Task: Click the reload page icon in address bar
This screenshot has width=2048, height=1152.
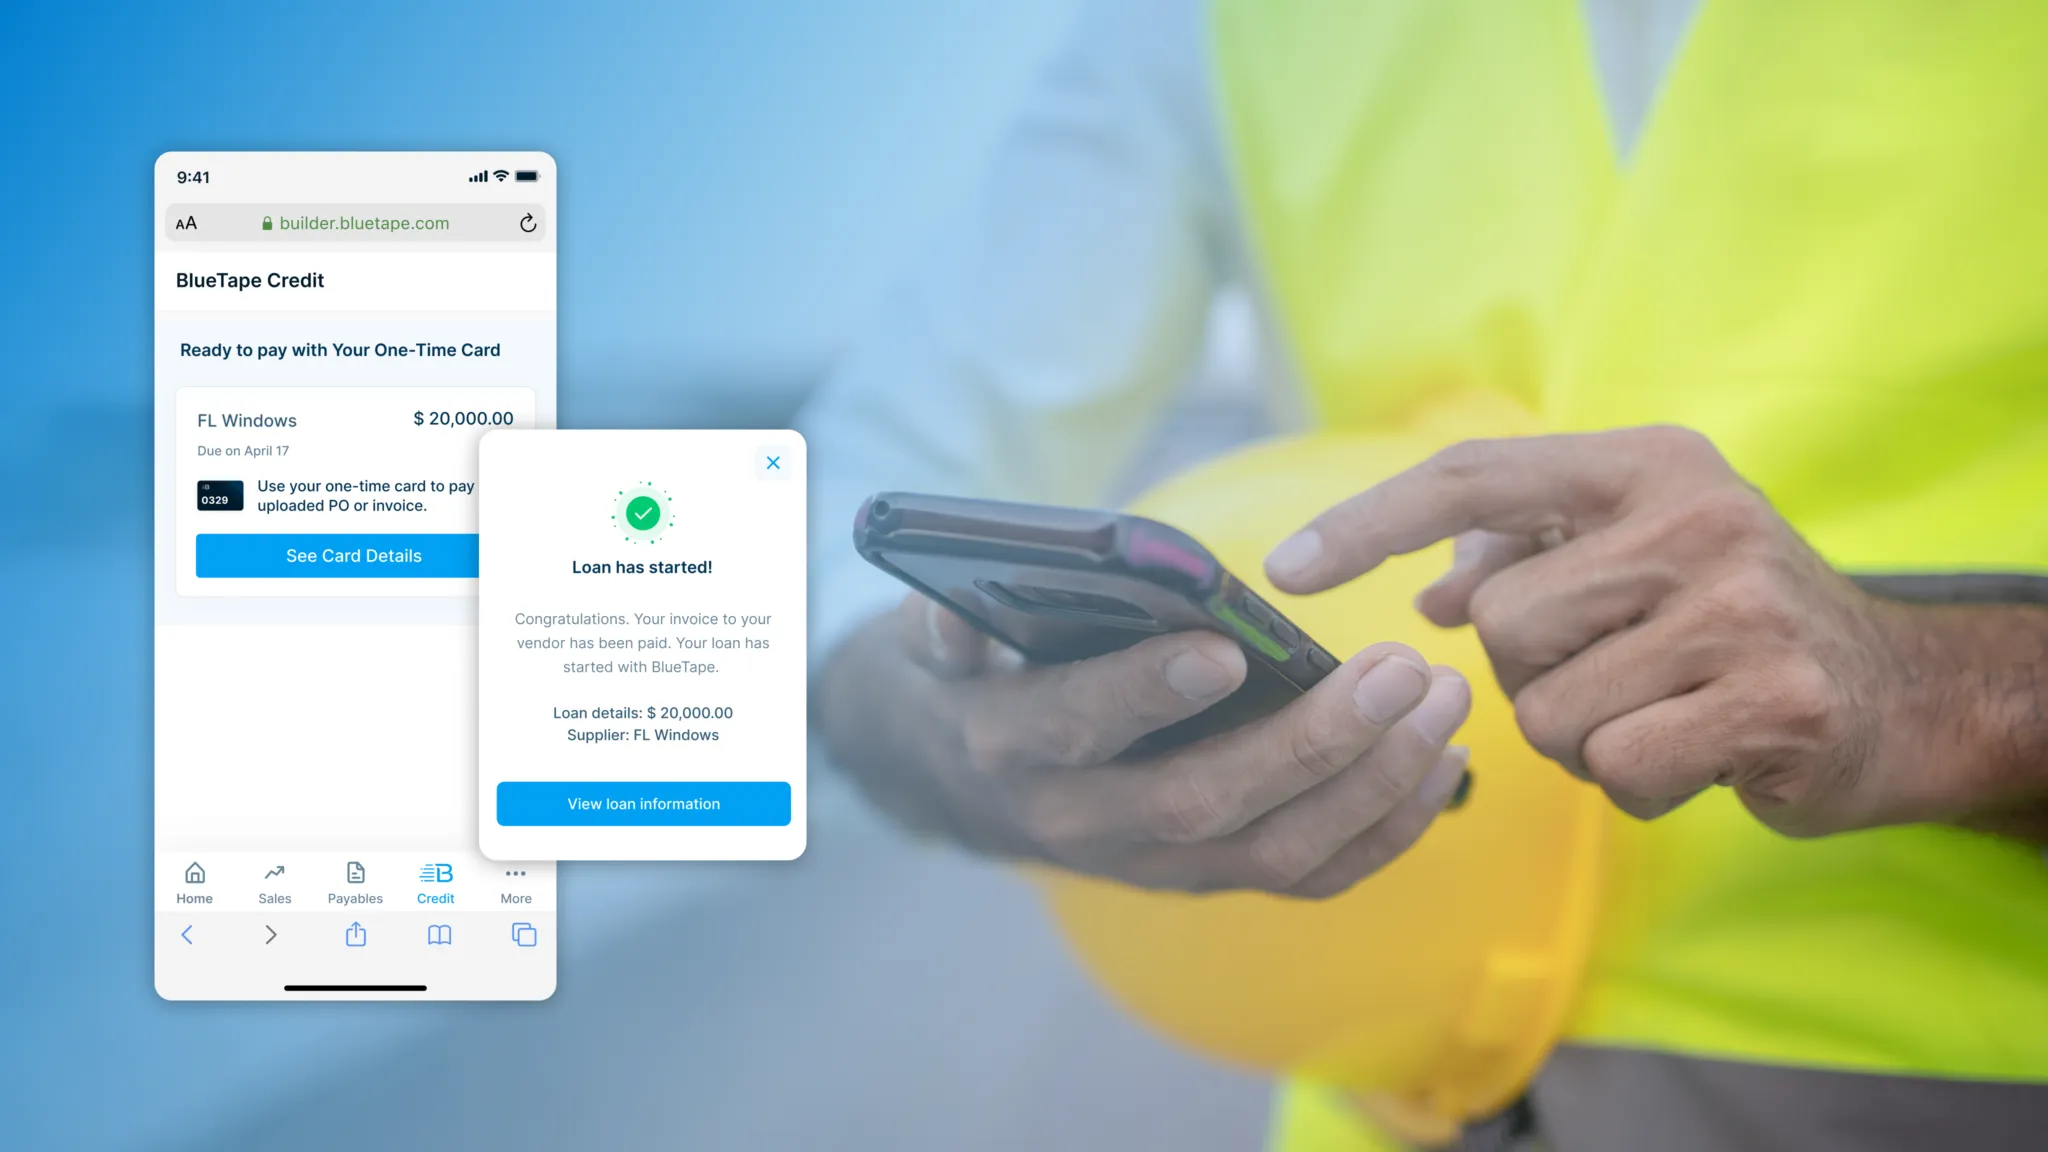Action: (527, 222)
